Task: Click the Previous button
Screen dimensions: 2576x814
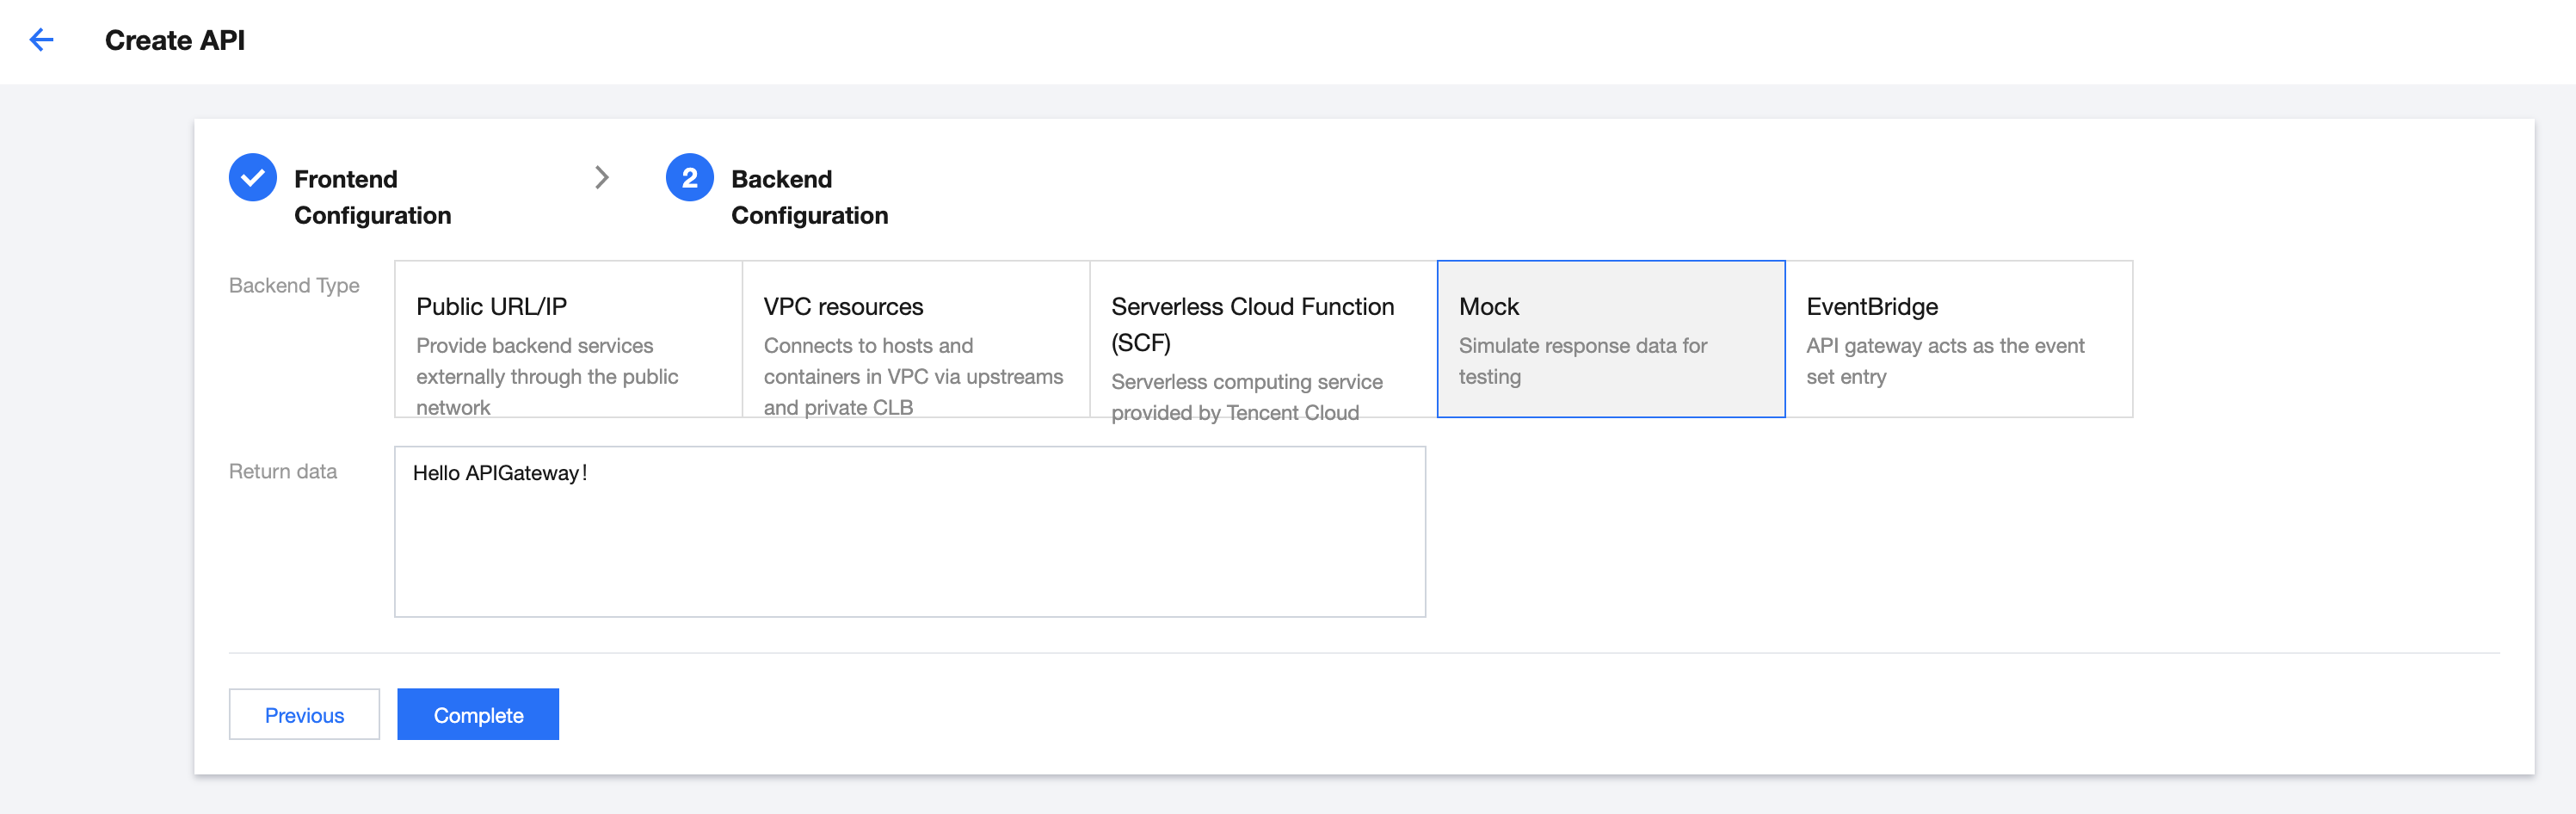Action: 304,715
